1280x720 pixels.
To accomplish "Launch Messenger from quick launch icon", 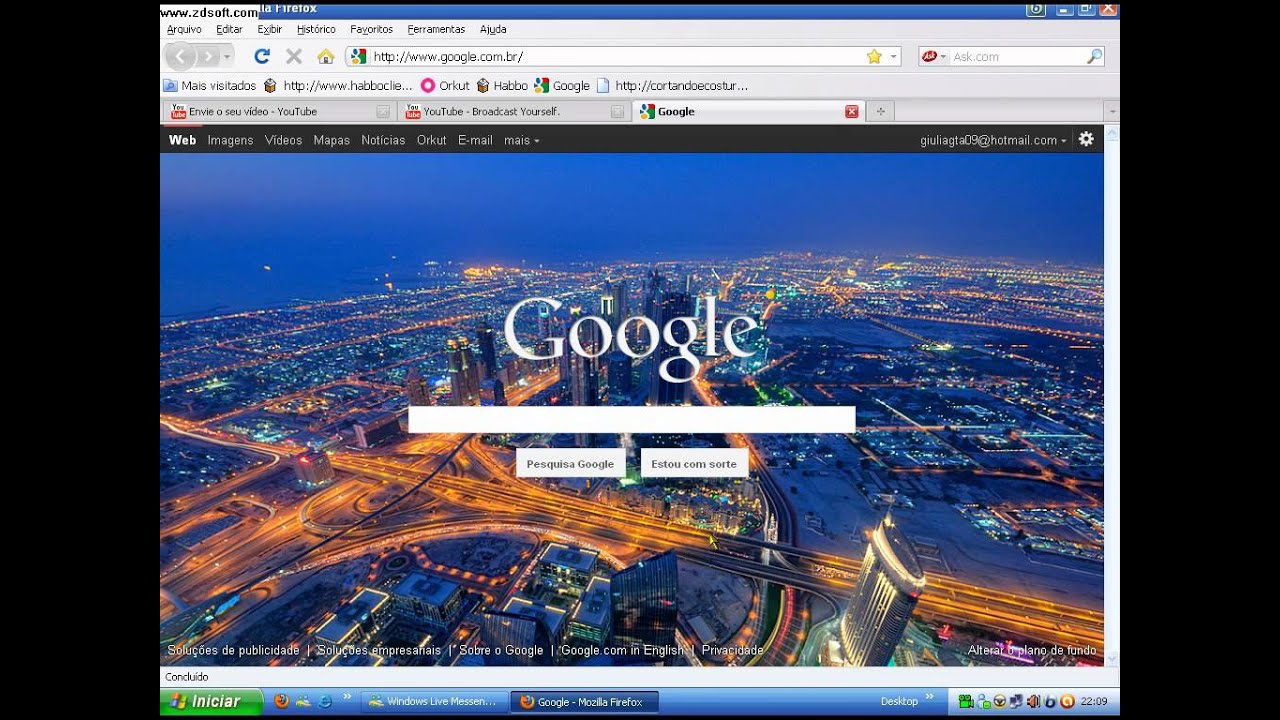I will tap(303, 701).
